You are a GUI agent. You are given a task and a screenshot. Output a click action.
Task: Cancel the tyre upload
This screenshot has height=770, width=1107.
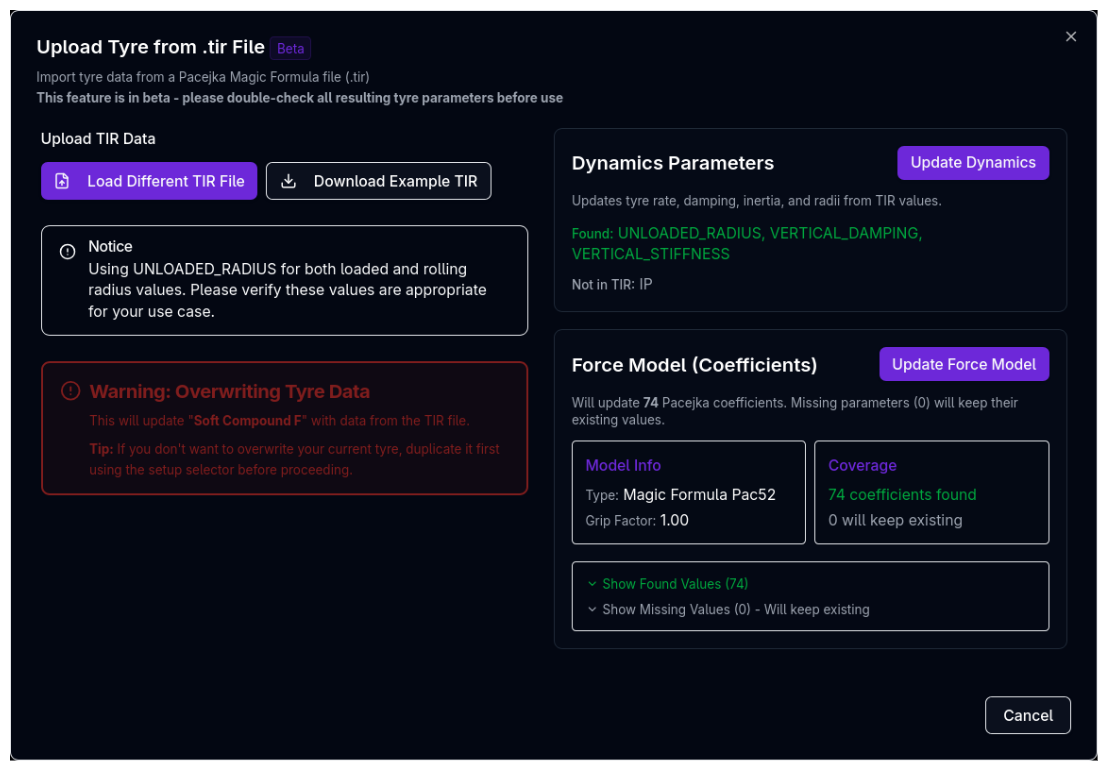(x=1027, y=715)
